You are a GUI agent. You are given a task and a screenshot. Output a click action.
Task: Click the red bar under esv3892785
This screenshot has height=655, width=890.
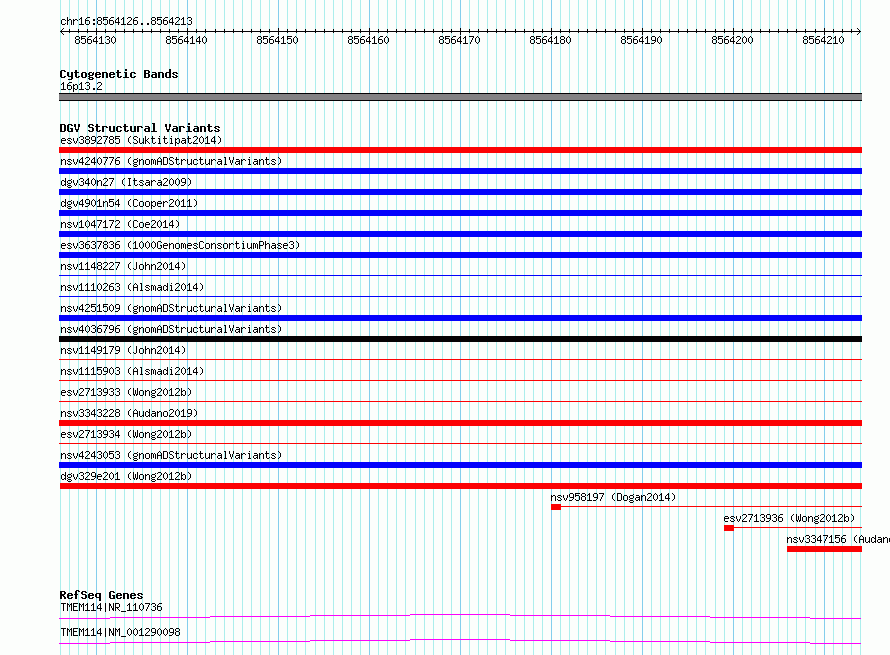(460, 150)
